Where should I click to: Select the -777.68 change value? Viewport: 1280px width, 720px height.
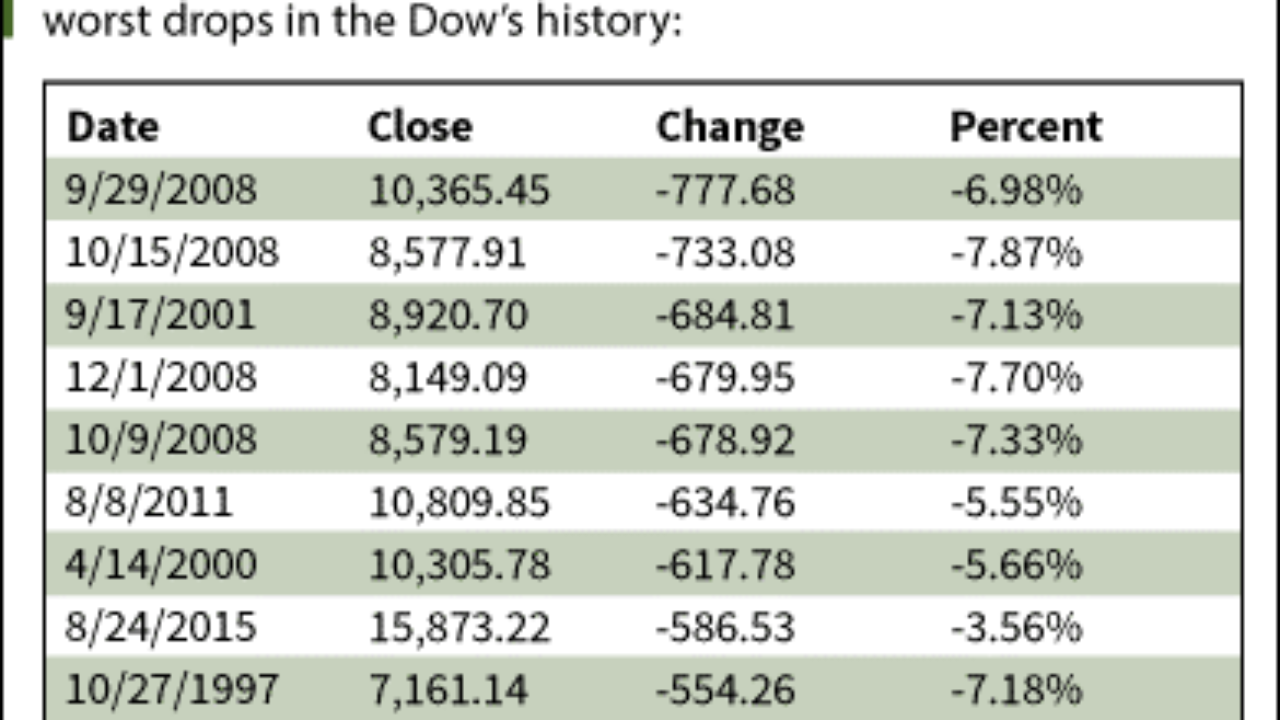click(725, 190)
